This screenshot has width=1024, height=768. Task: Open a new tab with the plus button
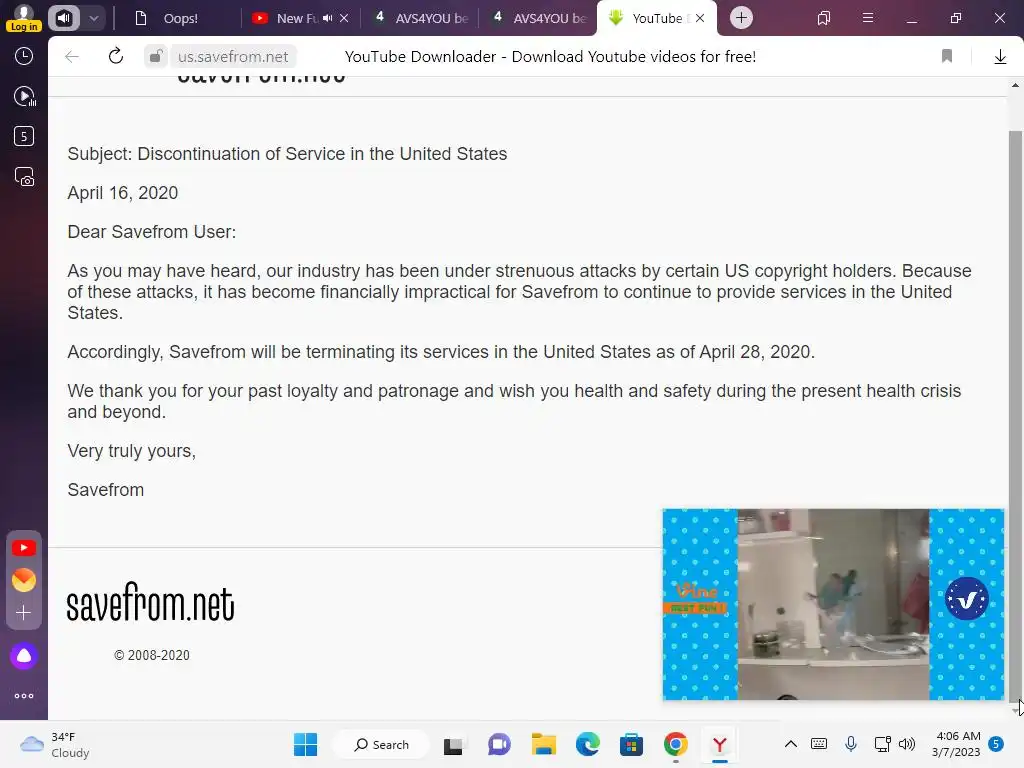[741, 18]
